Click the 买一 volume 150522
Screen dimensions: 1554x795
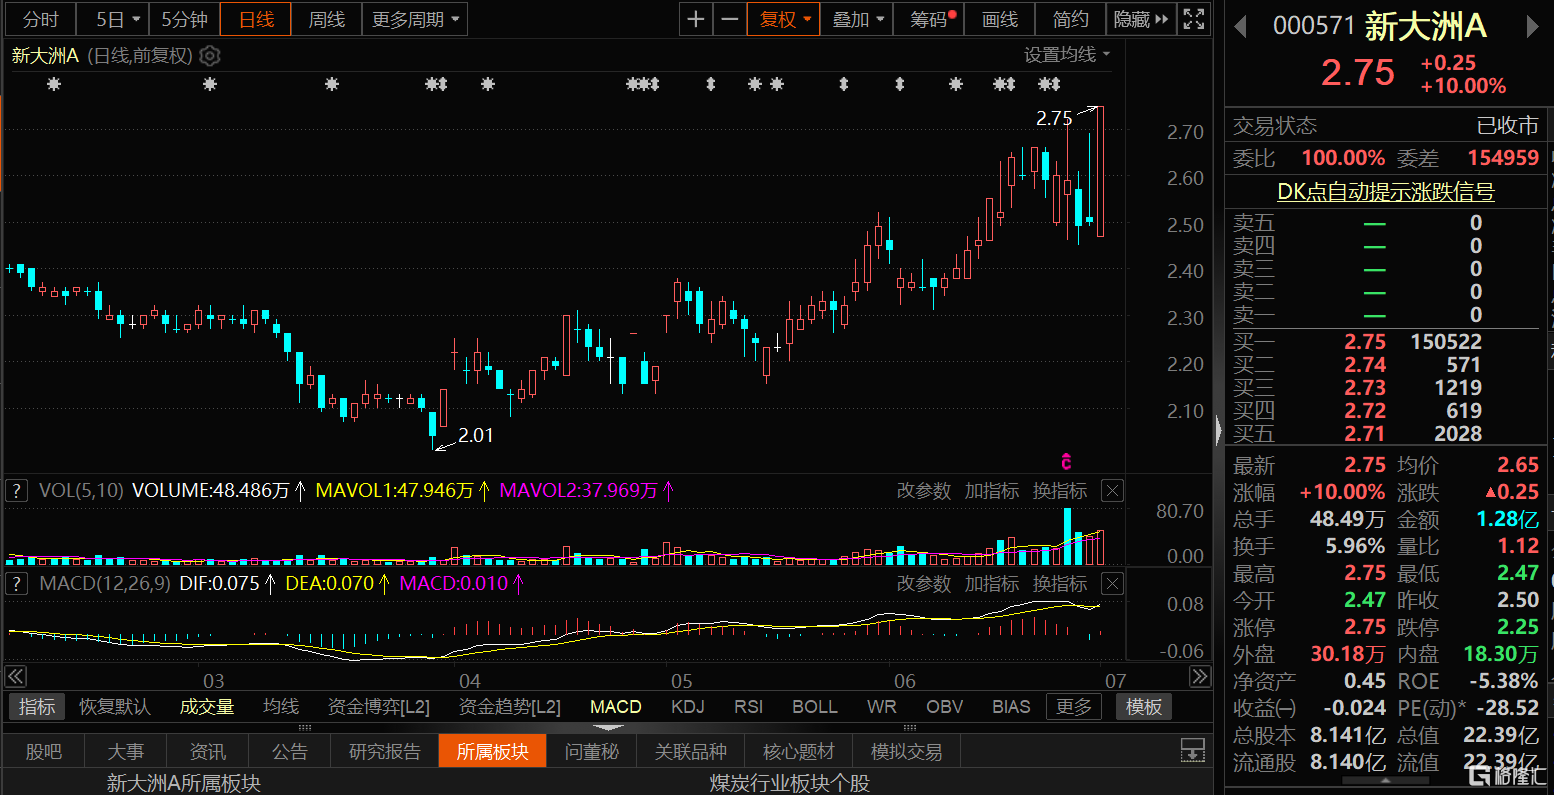coord(1445,342)
